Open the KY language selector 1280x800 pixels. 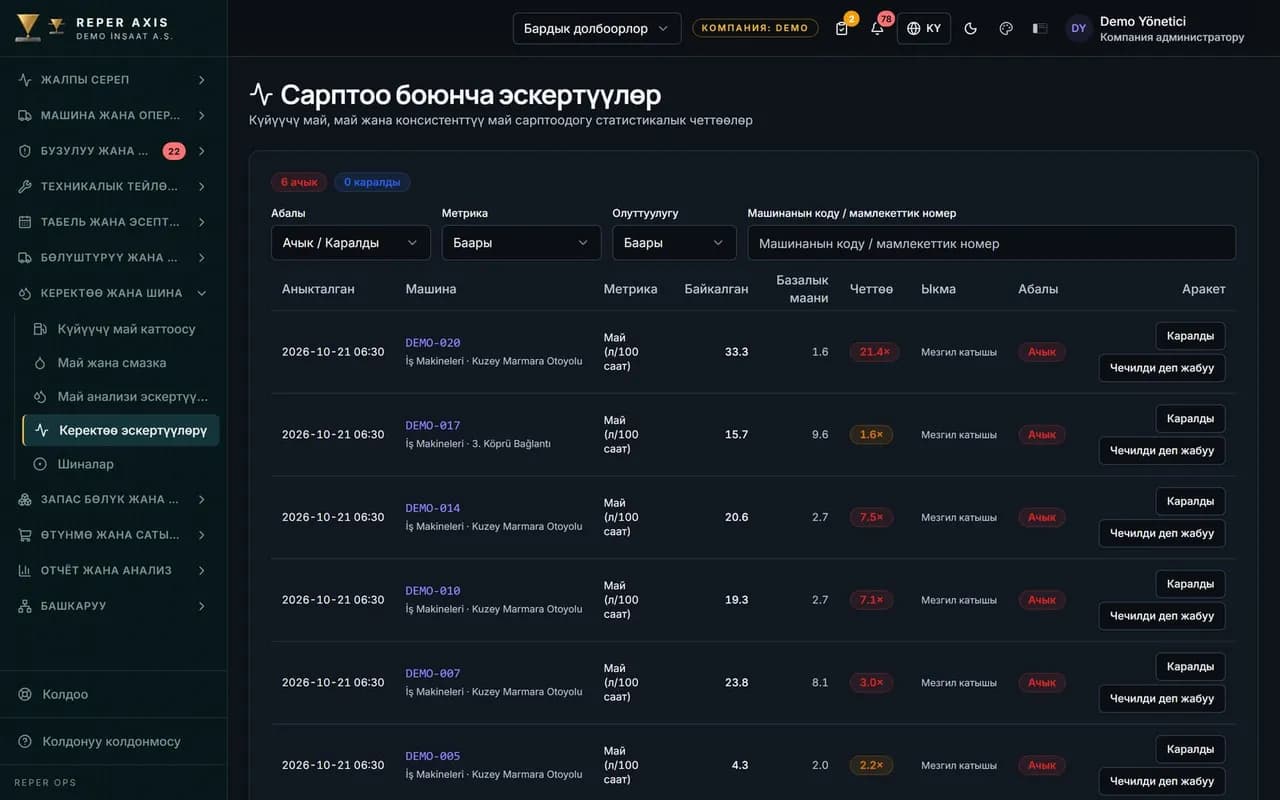click(x=924, y=28)
